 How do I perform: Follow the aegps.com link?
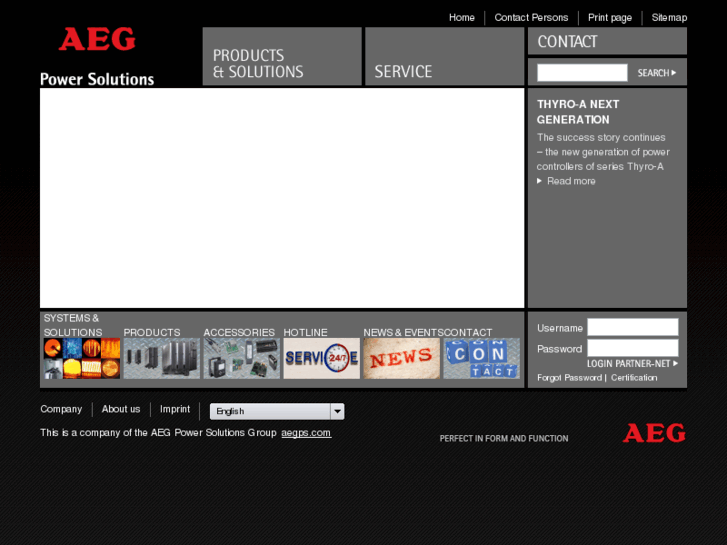pos(306,433)
